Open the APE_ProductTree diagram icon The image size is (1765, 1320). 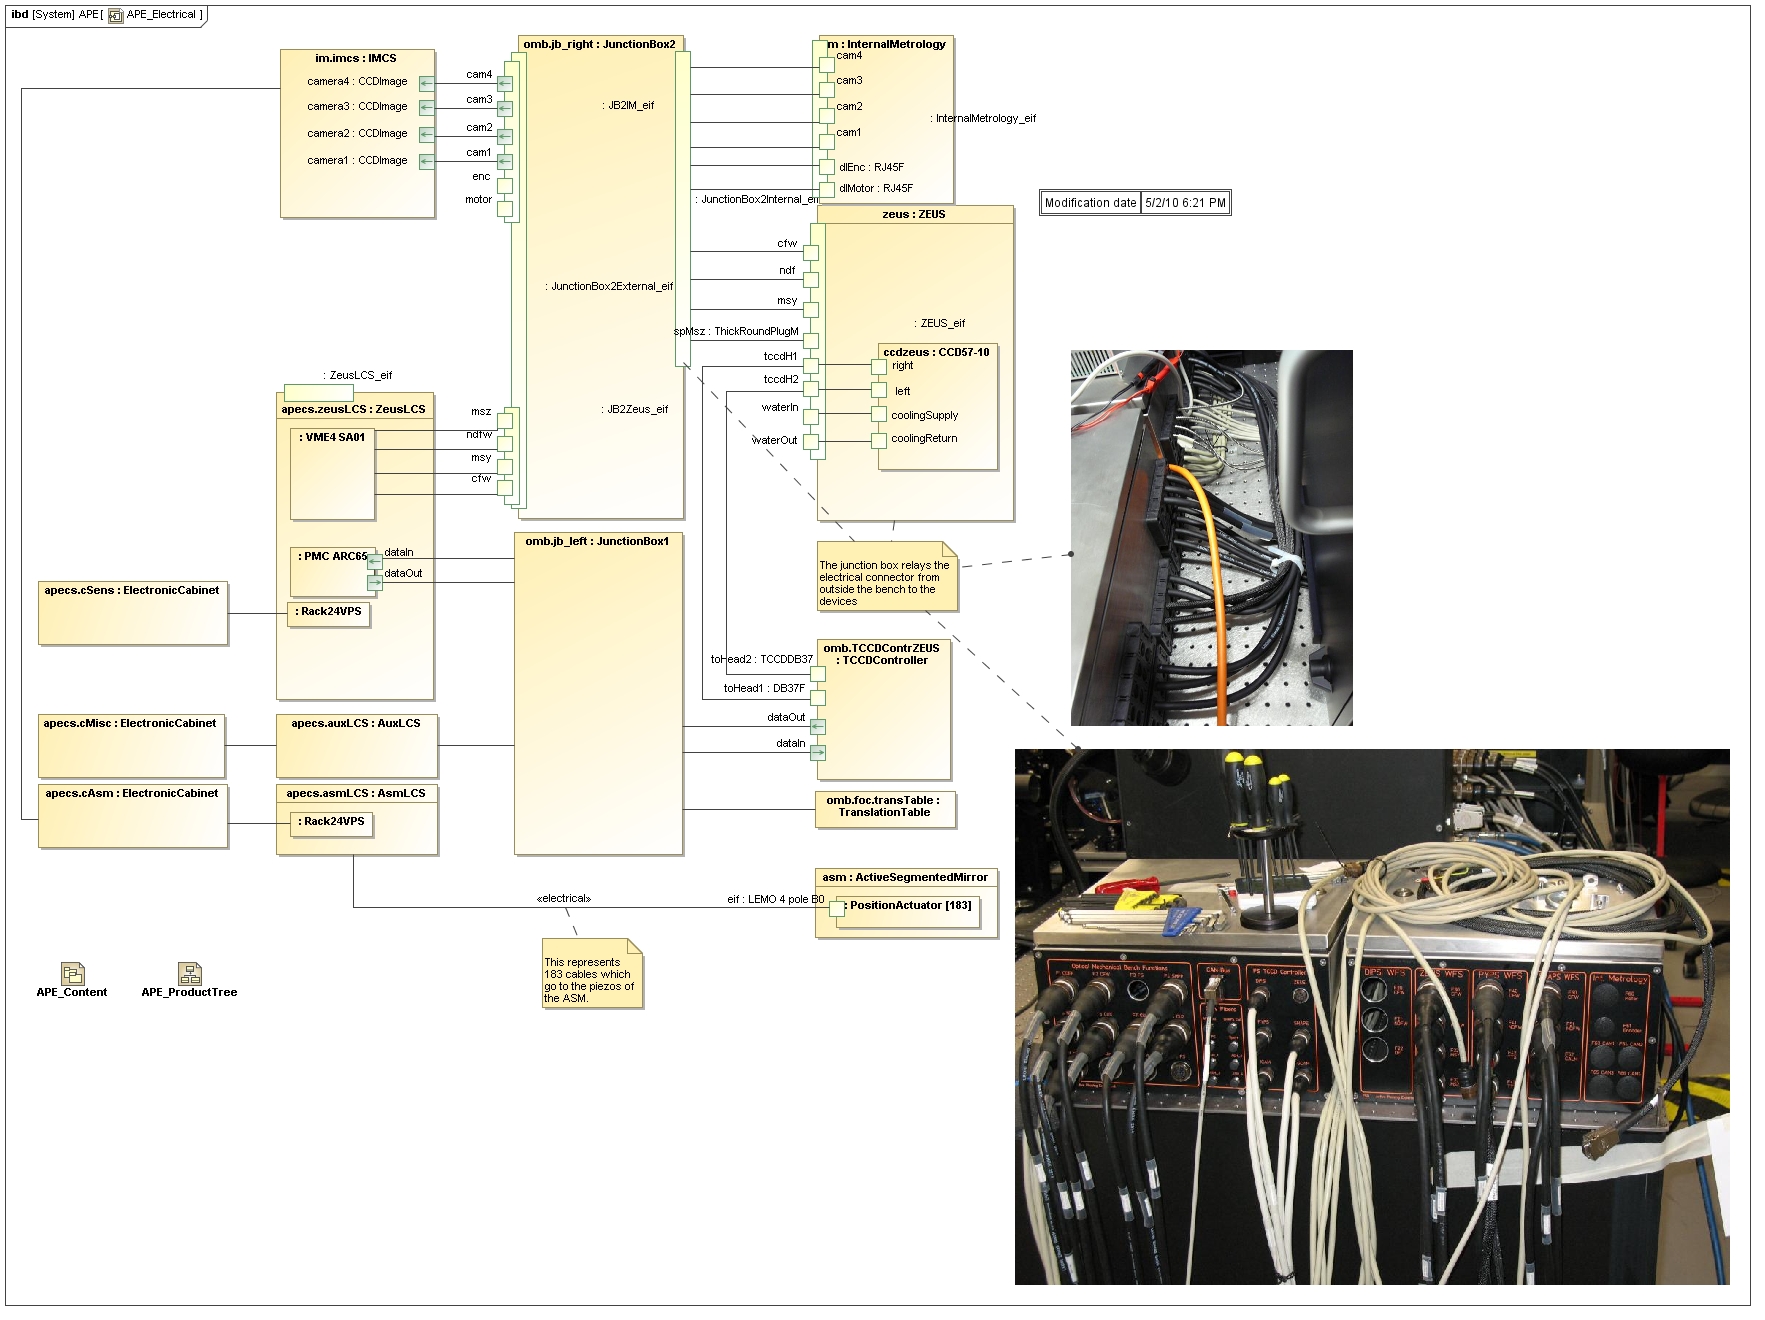pos(190,973)
